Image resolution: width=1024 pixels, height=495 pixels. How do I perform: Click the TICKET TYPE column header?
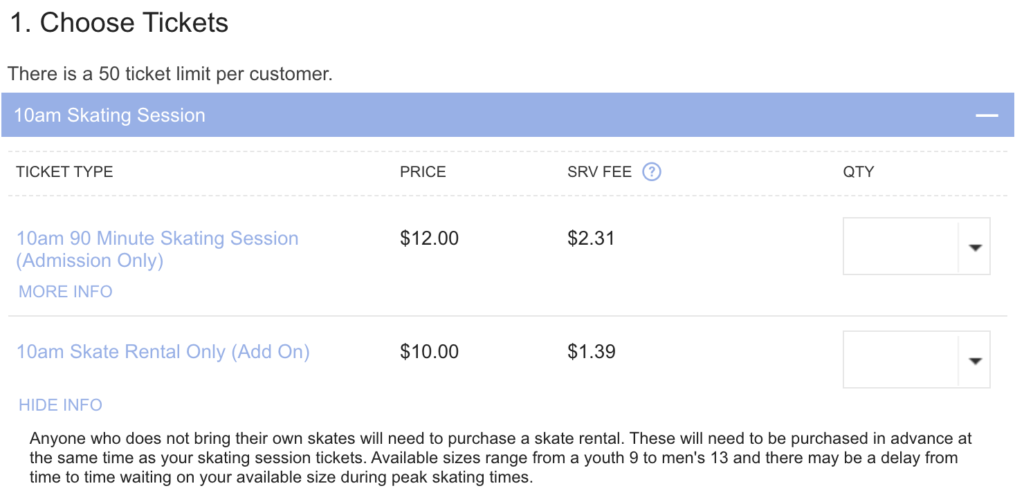pyautogui.click(x=64, y=172)
